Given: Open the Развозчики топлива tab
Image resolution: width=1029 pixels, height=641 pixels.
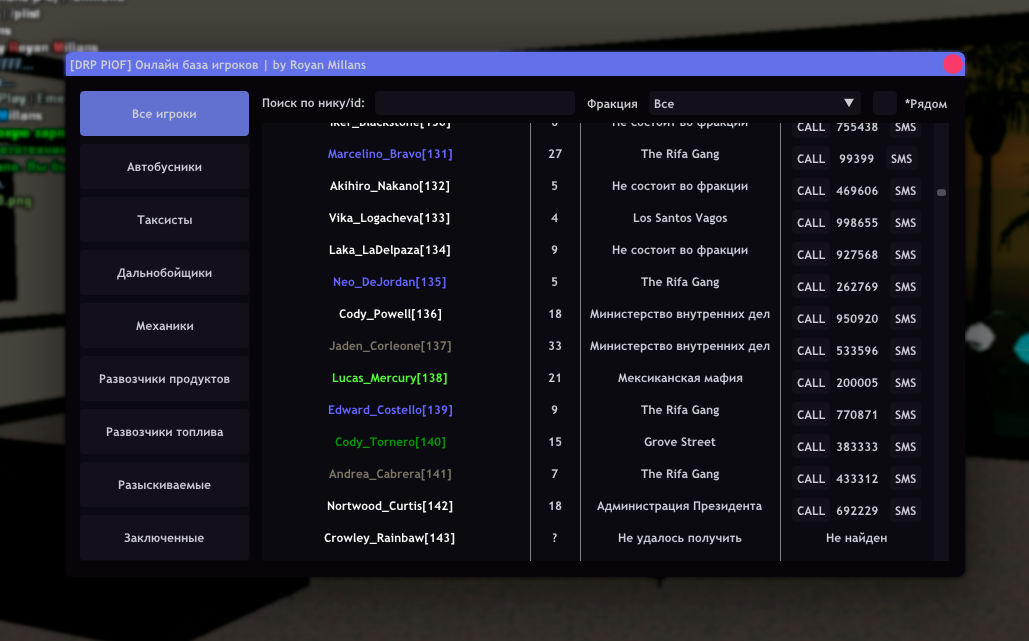Looking at the screenshot, I should (x=164, y=432).
